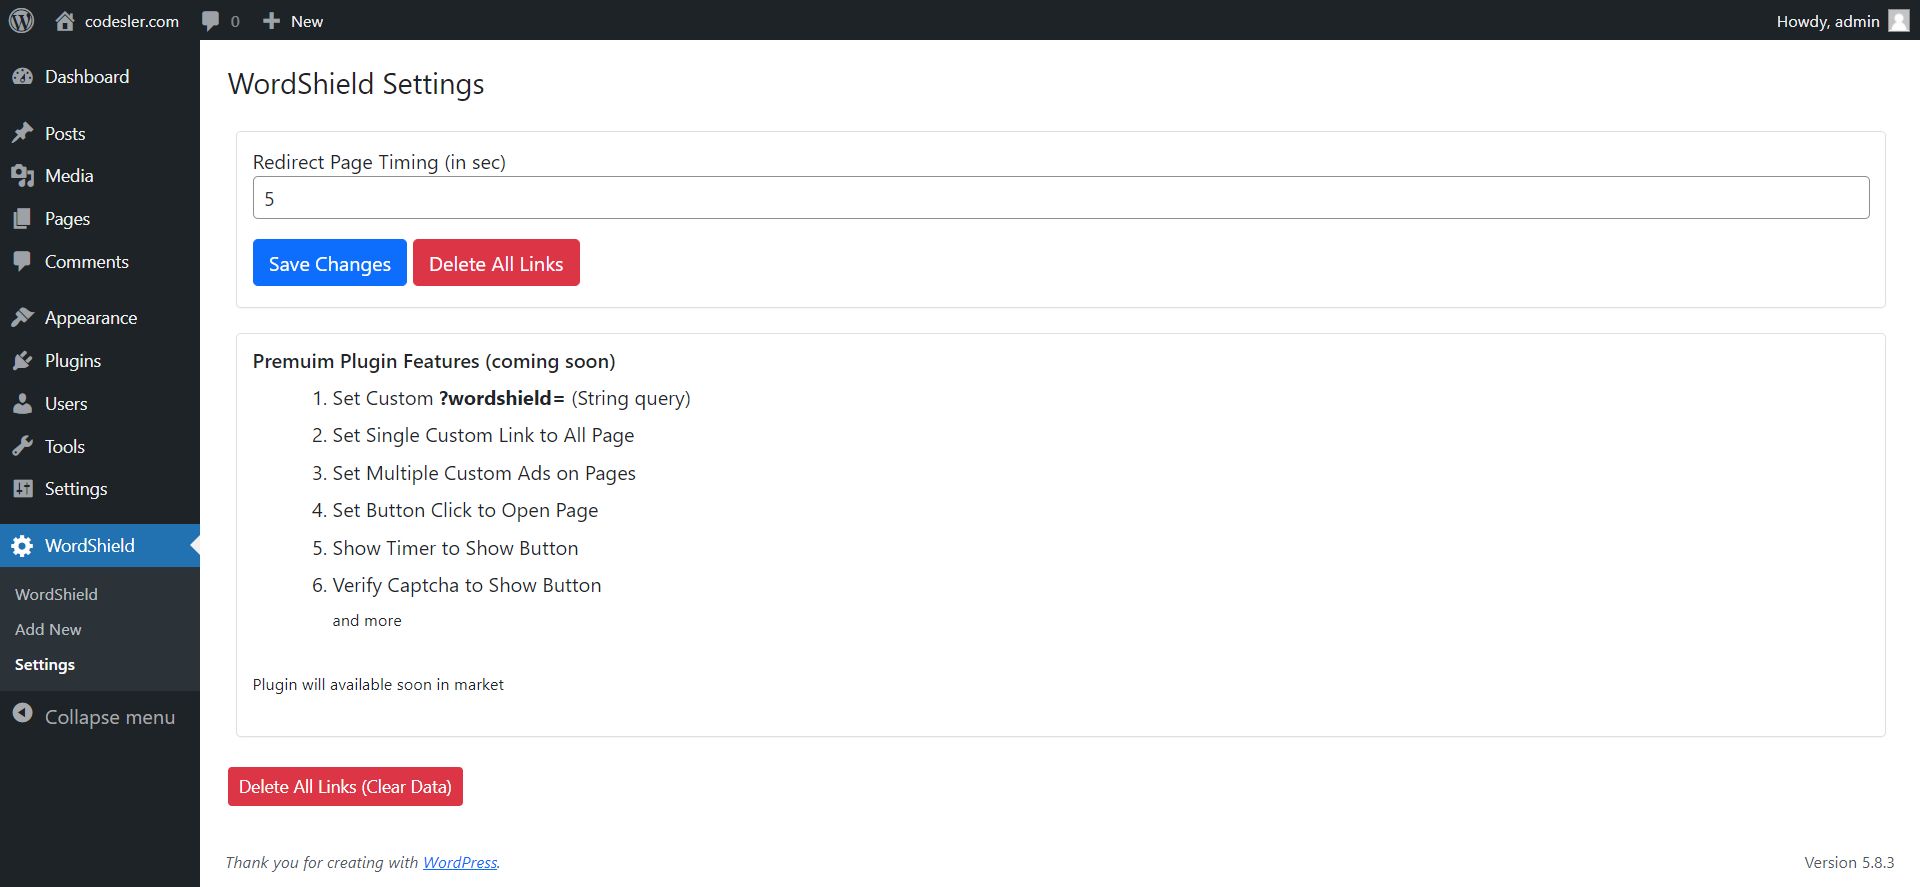Click 'Set Multiple Custom Ads on Pages'
The height and width of the screenshot is (887, 1920).
[x=484, y=473]
